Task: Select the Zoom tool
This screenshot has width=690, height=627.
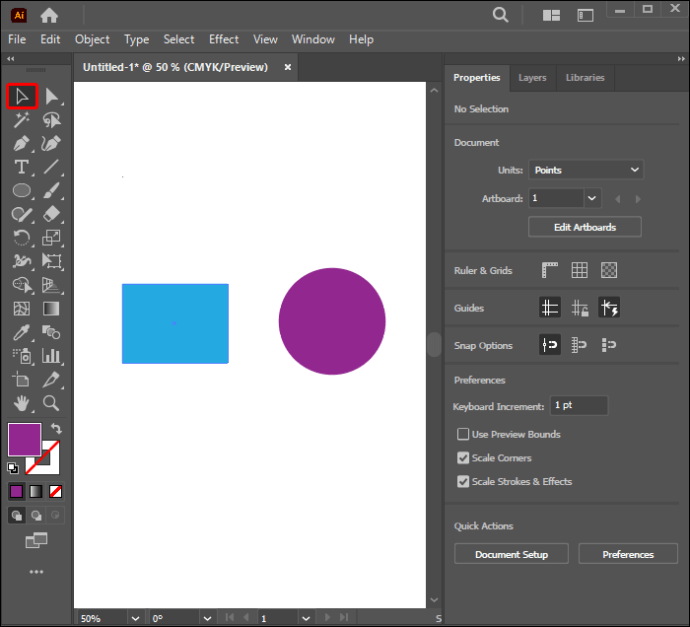Action: (51, 403)
